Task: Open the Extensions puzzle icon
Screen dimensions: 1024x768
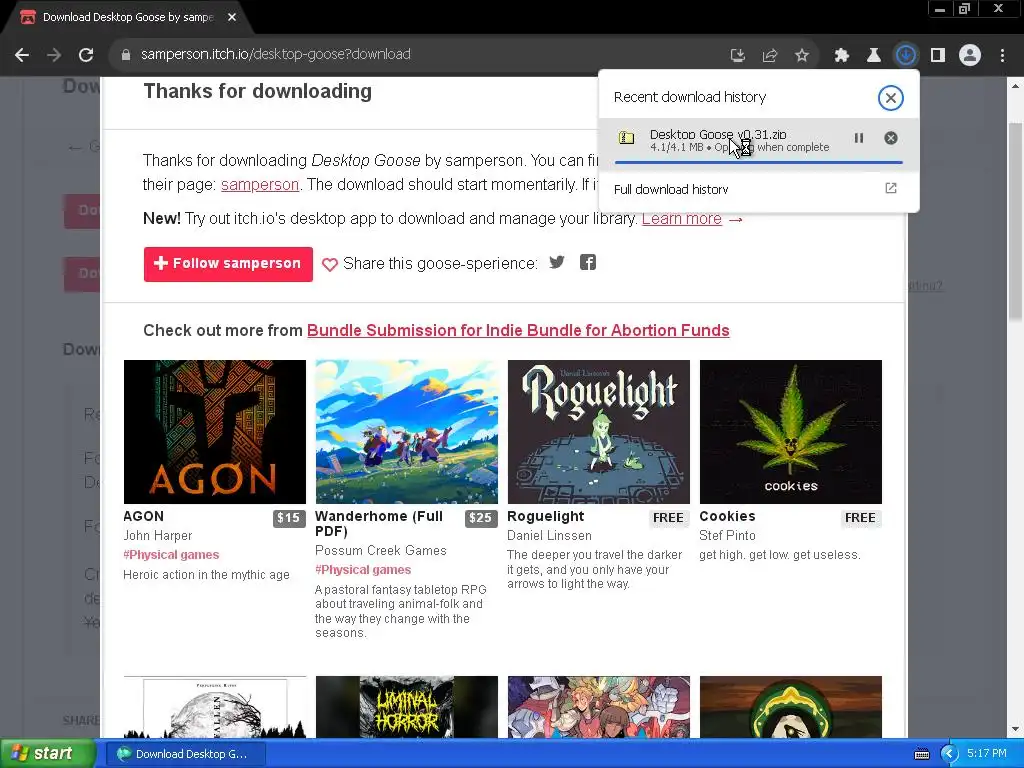Action: [x=842, y=56]
